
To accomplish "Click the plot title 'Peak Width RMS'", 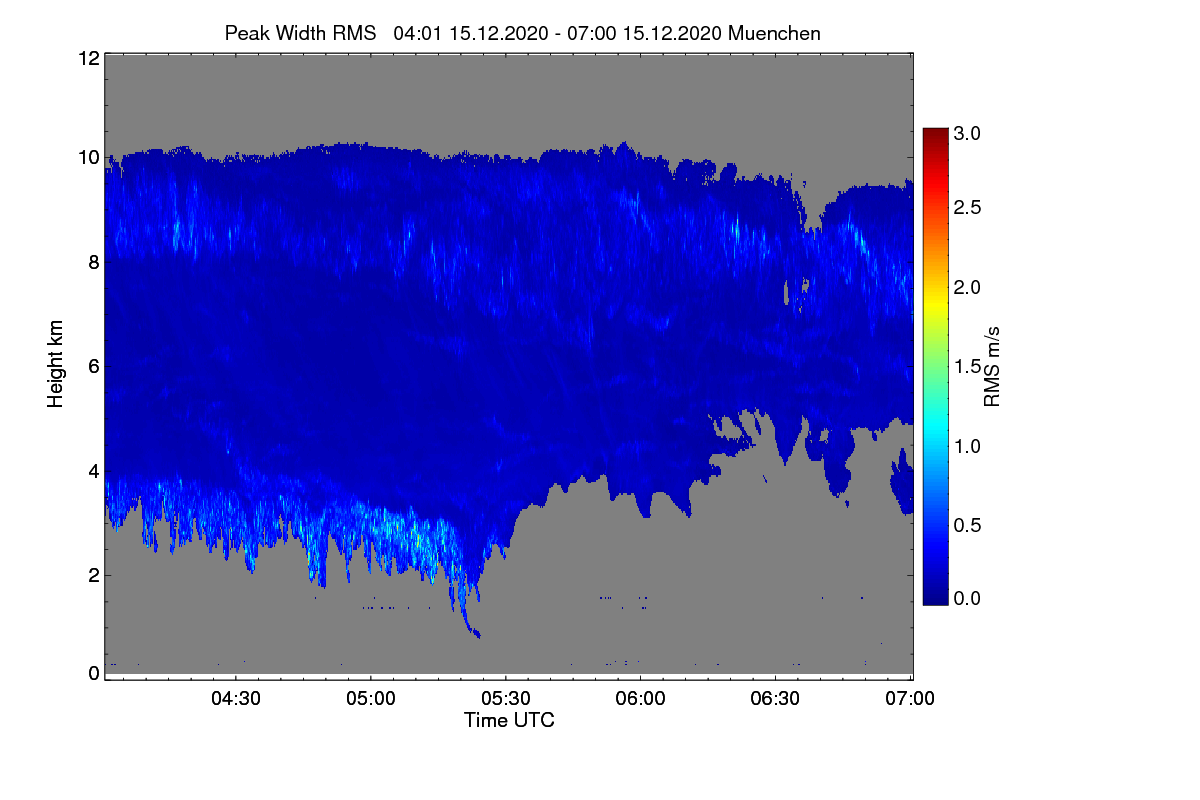I will (x=300, y=33).
